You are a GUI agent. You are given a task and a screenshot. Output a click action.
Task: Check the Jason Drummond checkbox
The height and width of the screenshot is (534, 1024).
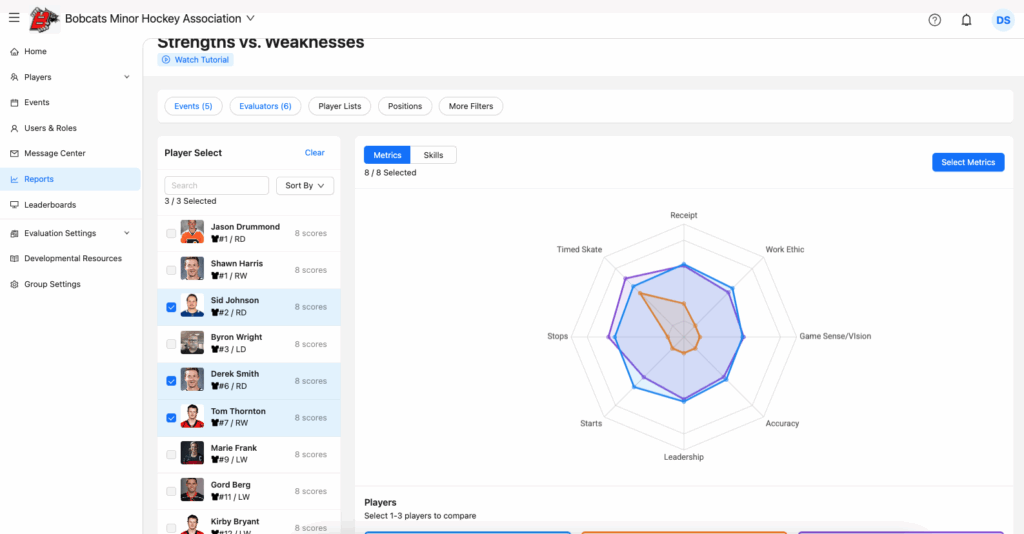pos(171,233)
